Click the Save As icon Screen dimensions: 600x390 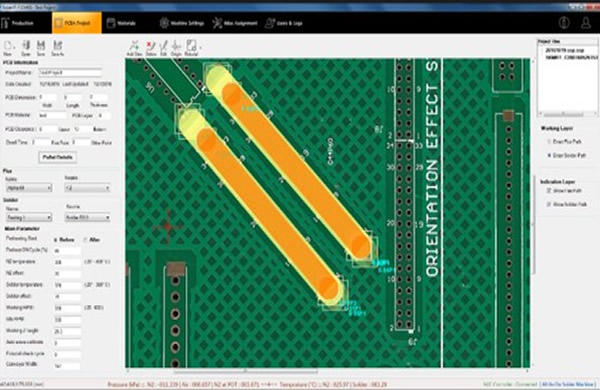[x=57, y=46]
